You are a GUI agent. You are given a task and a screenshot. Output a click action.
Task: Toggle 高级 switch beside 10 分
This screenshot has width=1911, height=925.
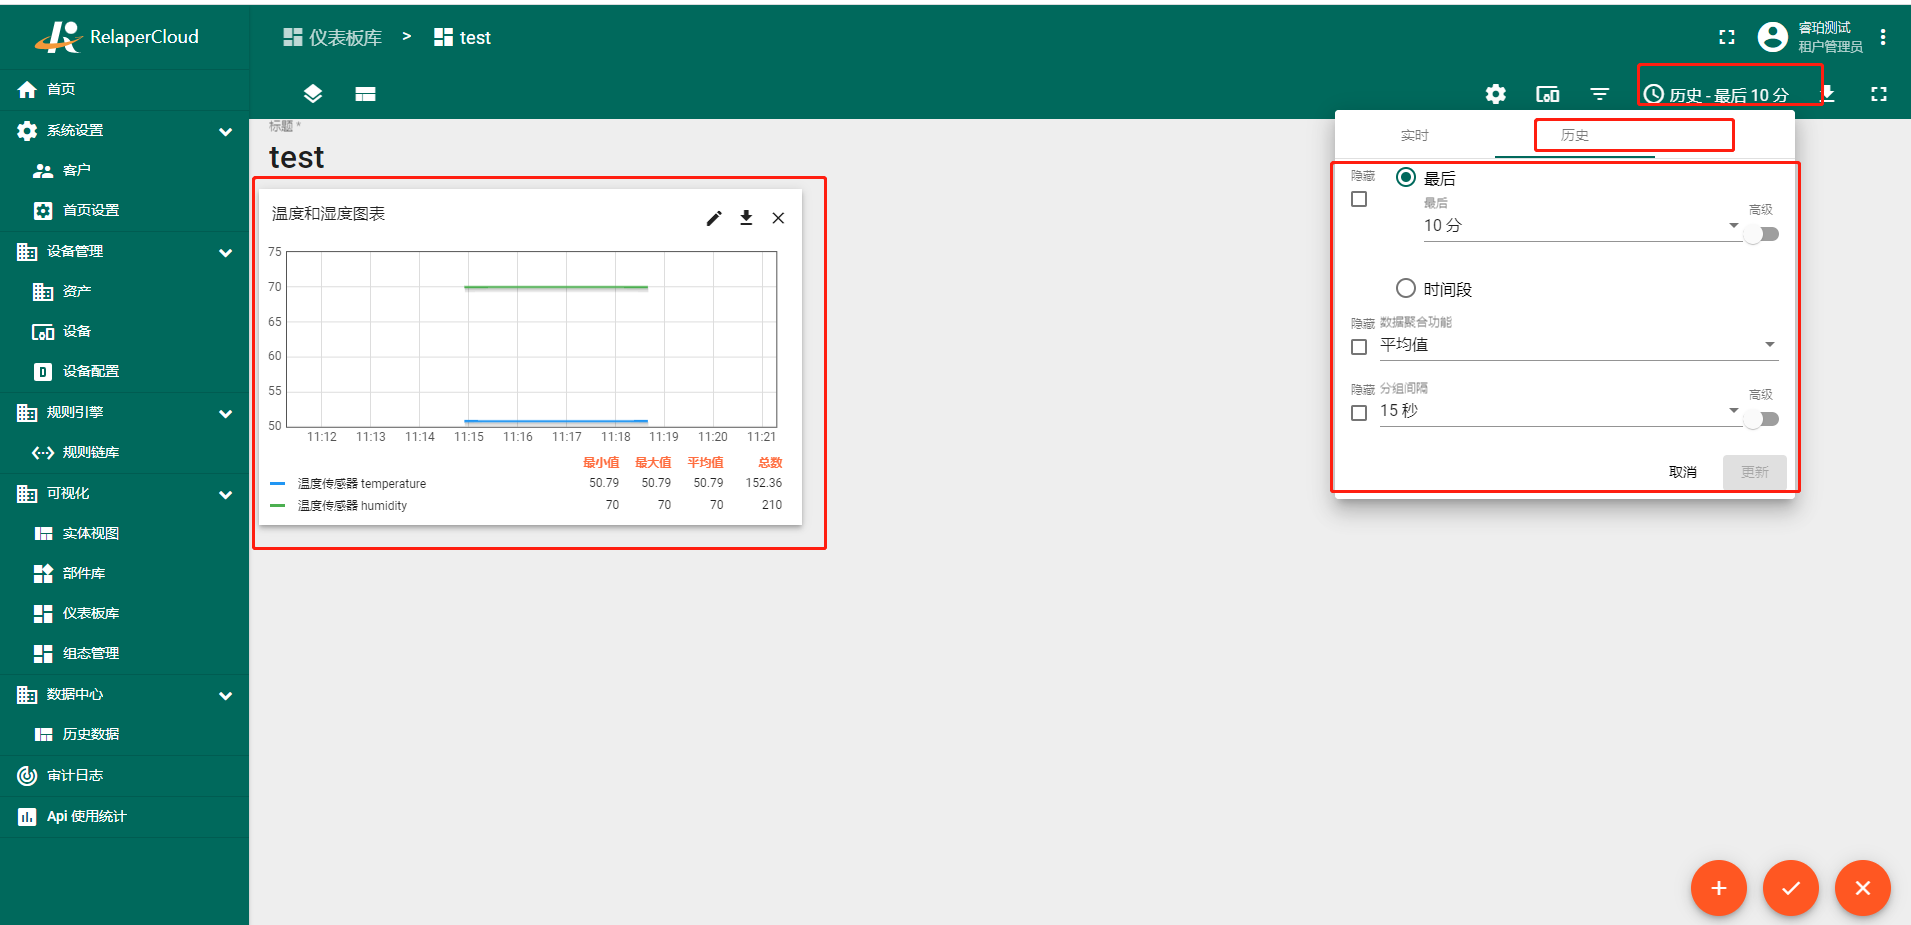1761,234
